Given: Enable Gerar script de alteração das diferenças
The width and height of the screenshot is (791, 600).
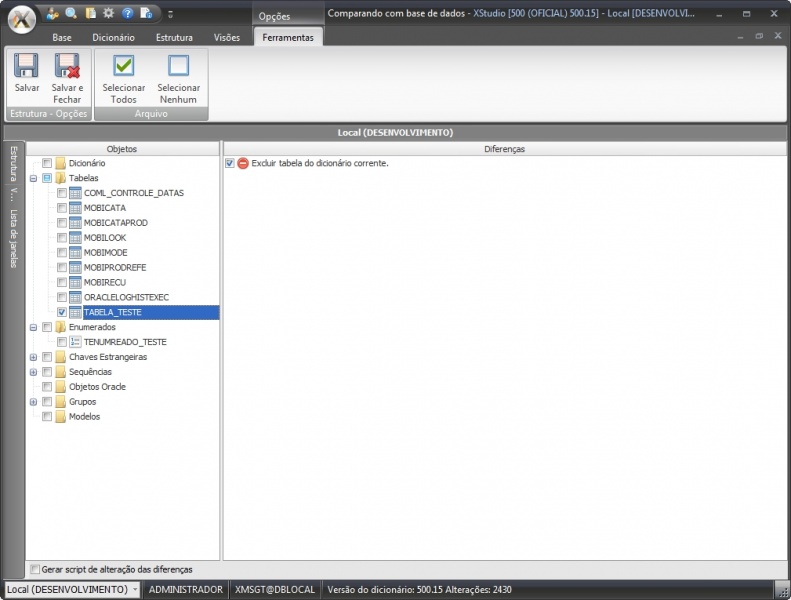Looking at the screenshot, I should coord(35,569).
